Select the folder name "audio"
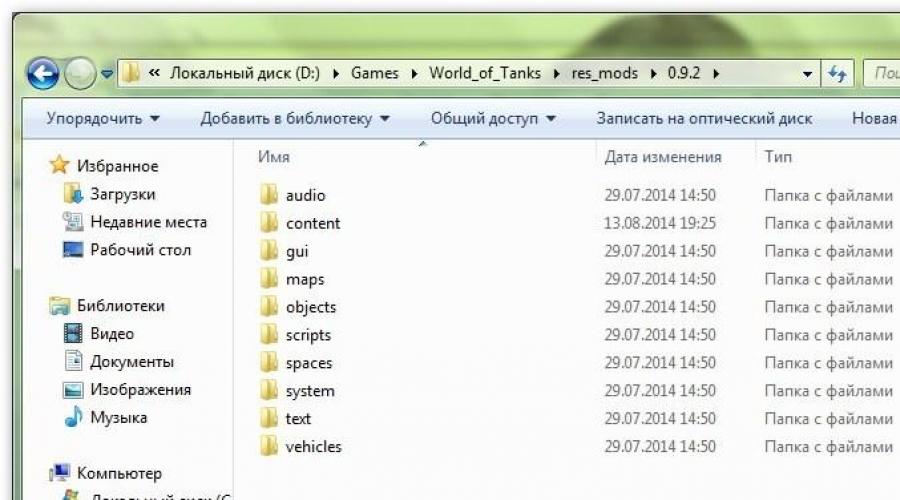 pyautogui.click(x=305, y=195)
